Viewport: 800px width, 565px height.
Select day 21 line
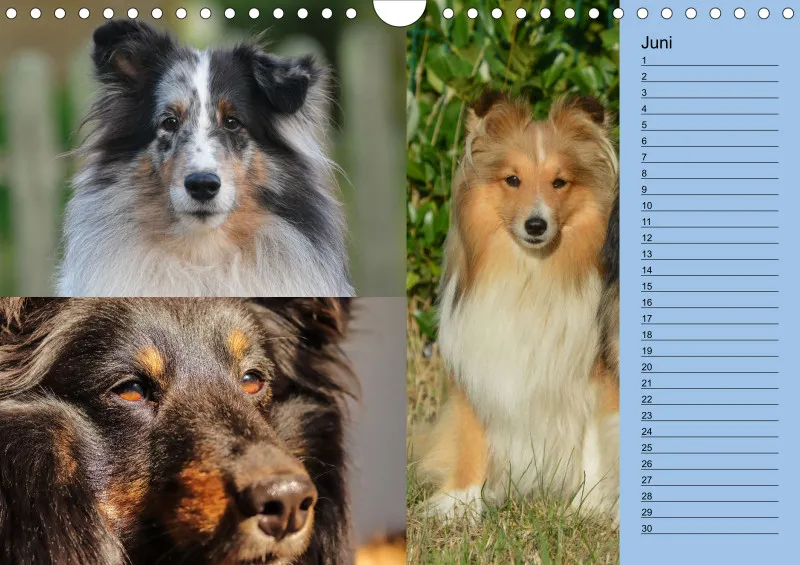[x=709, y=383]
